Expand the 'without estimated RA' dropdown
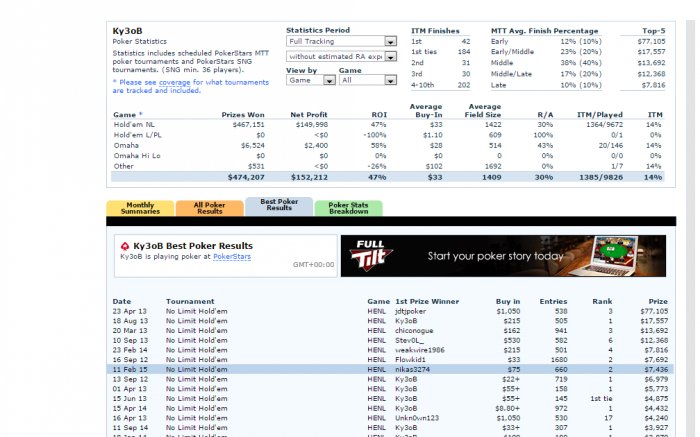This screenshot has height=437, width=700. click(x=341, y=56)
